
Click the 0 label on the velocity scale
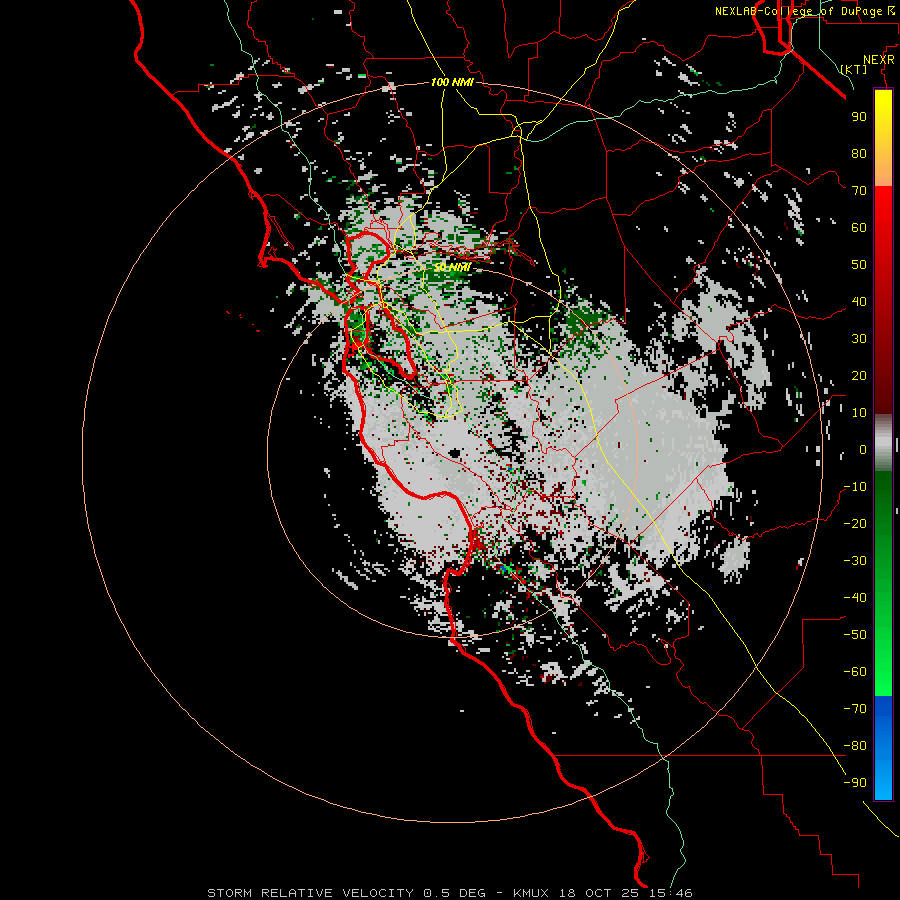[x=863, y=449]
